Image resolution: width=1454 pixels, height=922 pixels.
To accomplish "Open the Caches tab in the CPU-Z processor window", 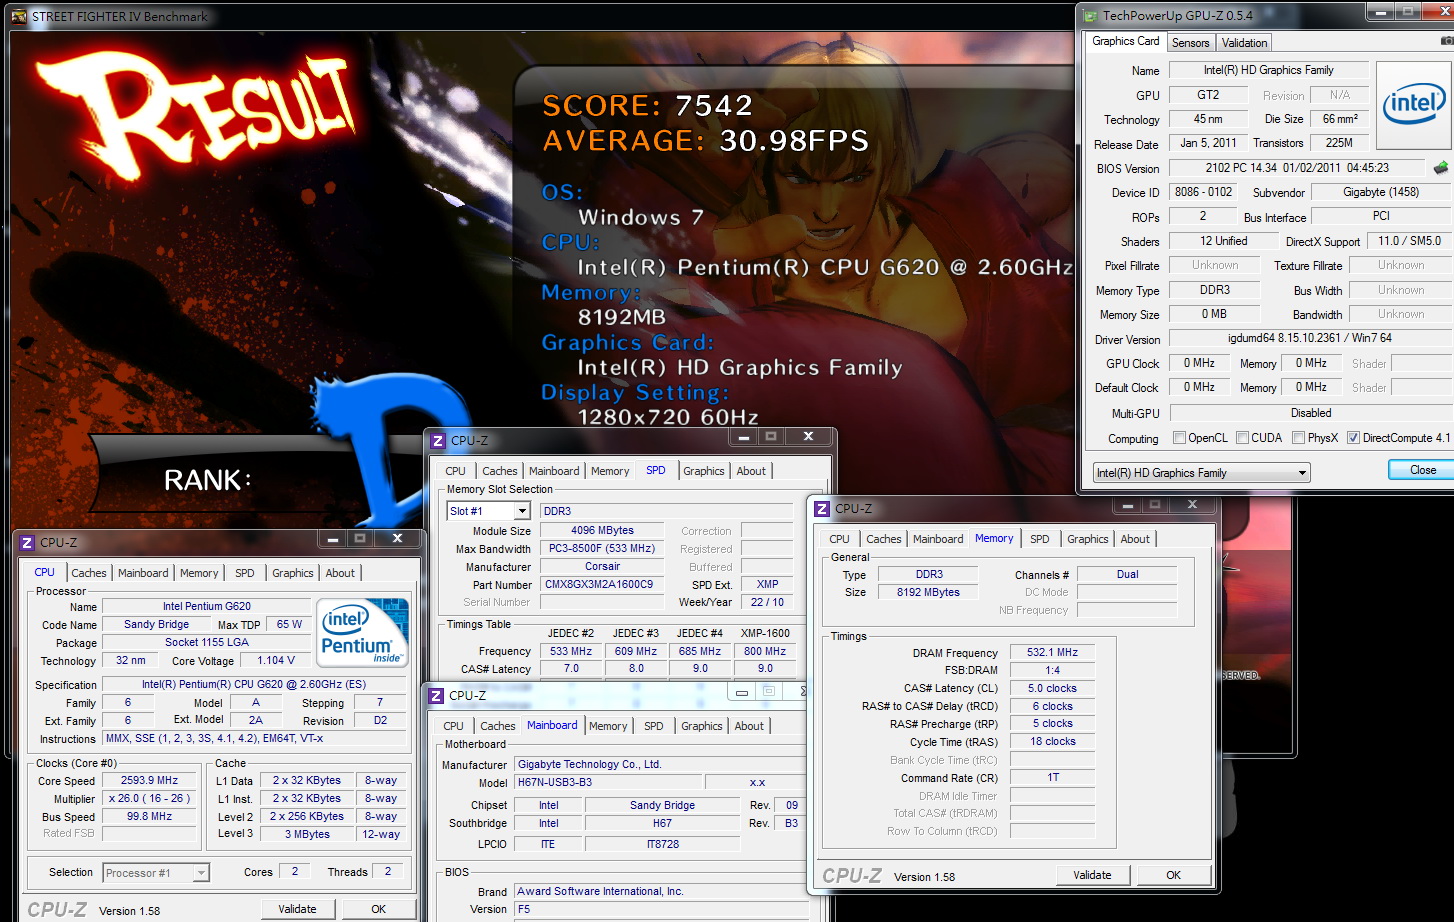I will [x=88, y=573].
